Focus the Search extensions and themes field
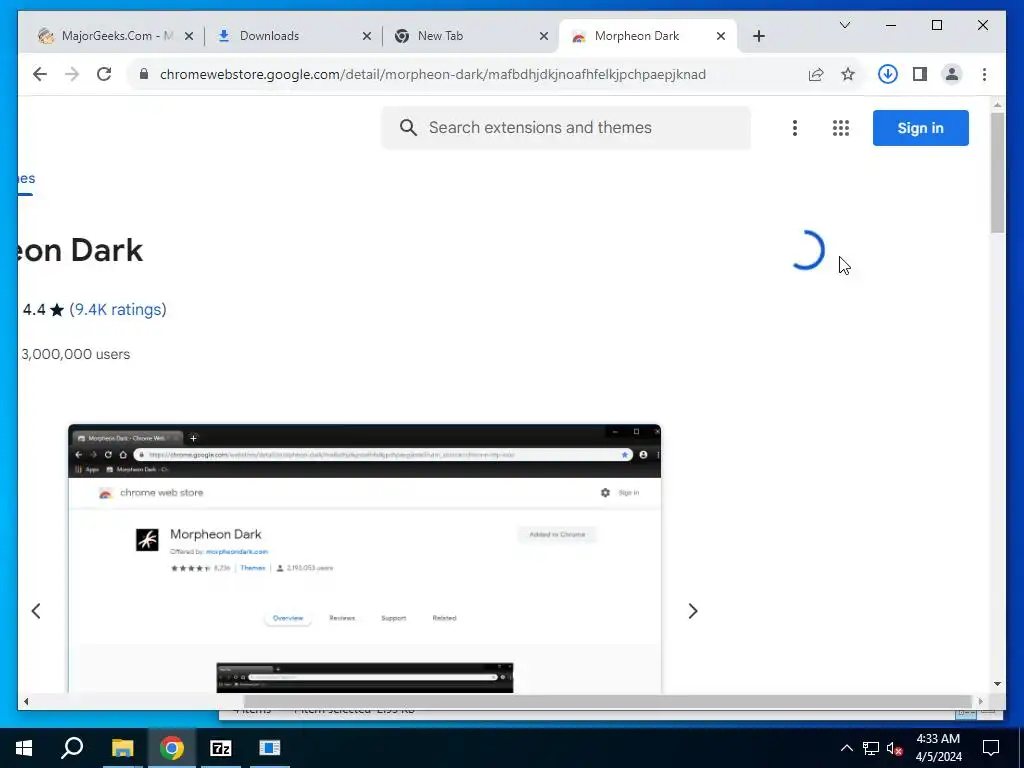This screenshot has width=1024, height=768. pos(566,128)
